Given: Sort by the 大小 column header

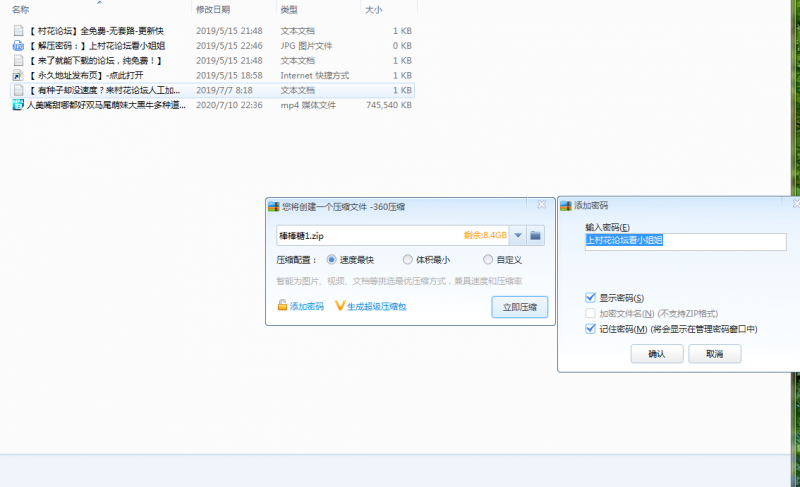Looking at the screenshot, I should click(373, 9).
